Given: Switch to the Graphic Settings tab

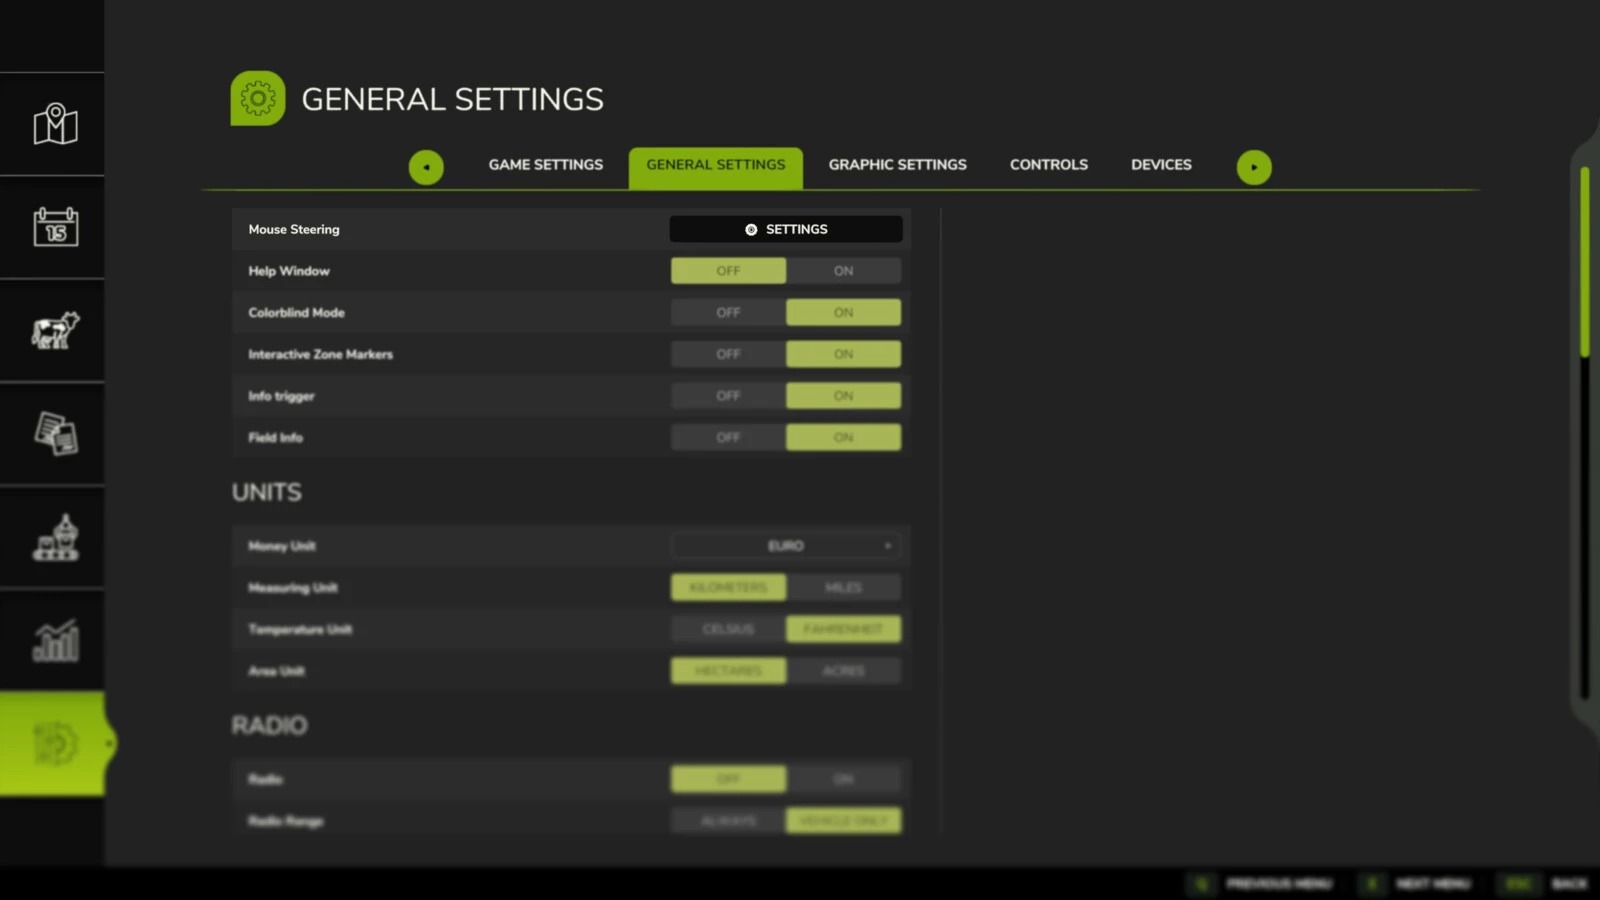Looking at the screenshot, I should point(897,164).
